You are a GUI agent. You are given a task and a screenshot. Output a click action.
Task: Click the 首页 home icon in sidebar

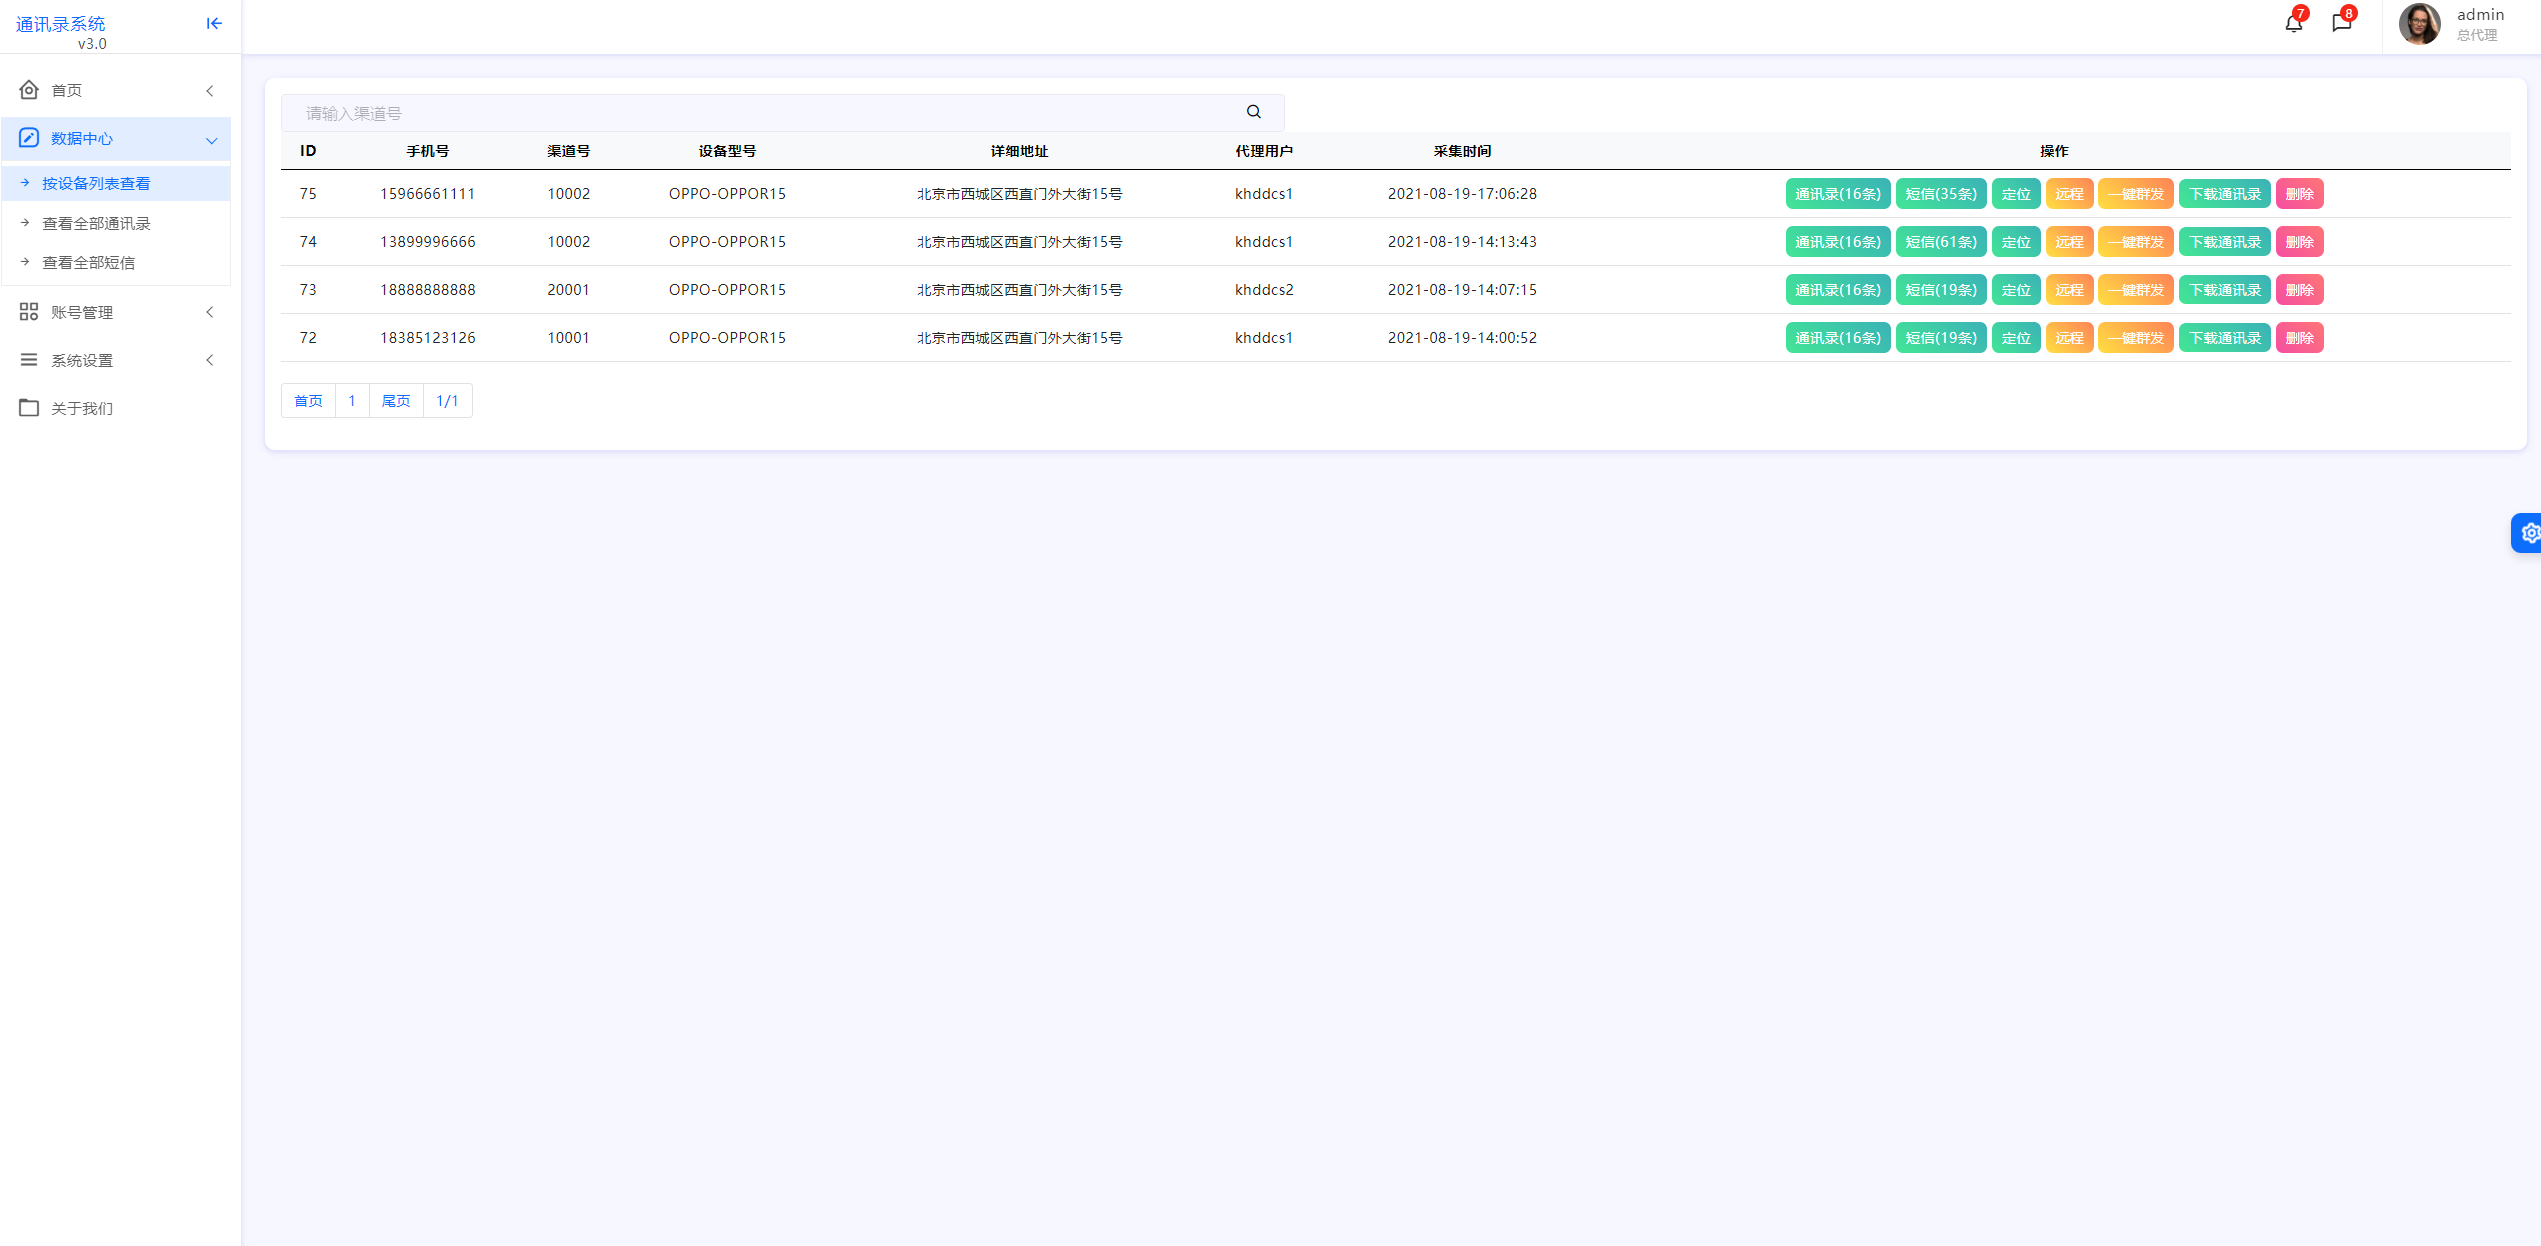point(29,90)
